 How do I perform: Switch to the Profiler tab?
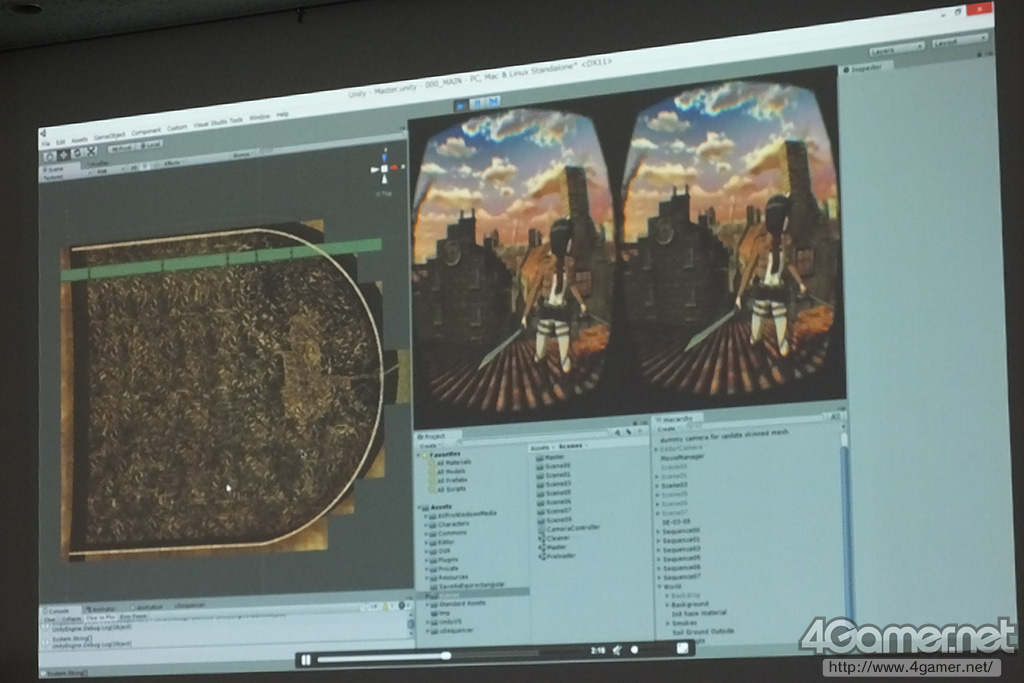coord(97,163)
